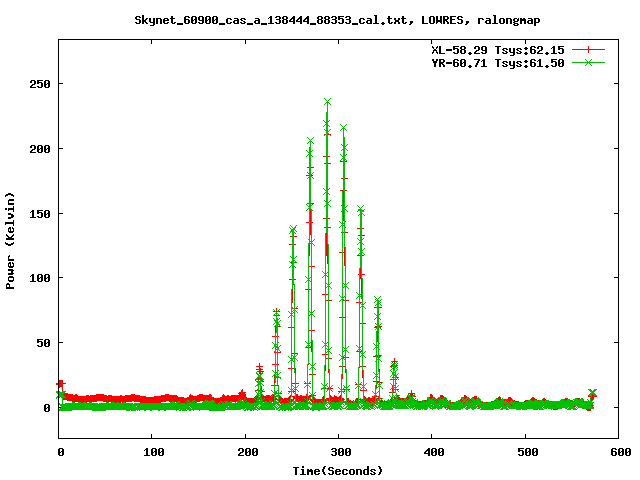640x480 pixels.
Task: Click the Power (Kelvin) y-axis label
Action: click(10, 241)
